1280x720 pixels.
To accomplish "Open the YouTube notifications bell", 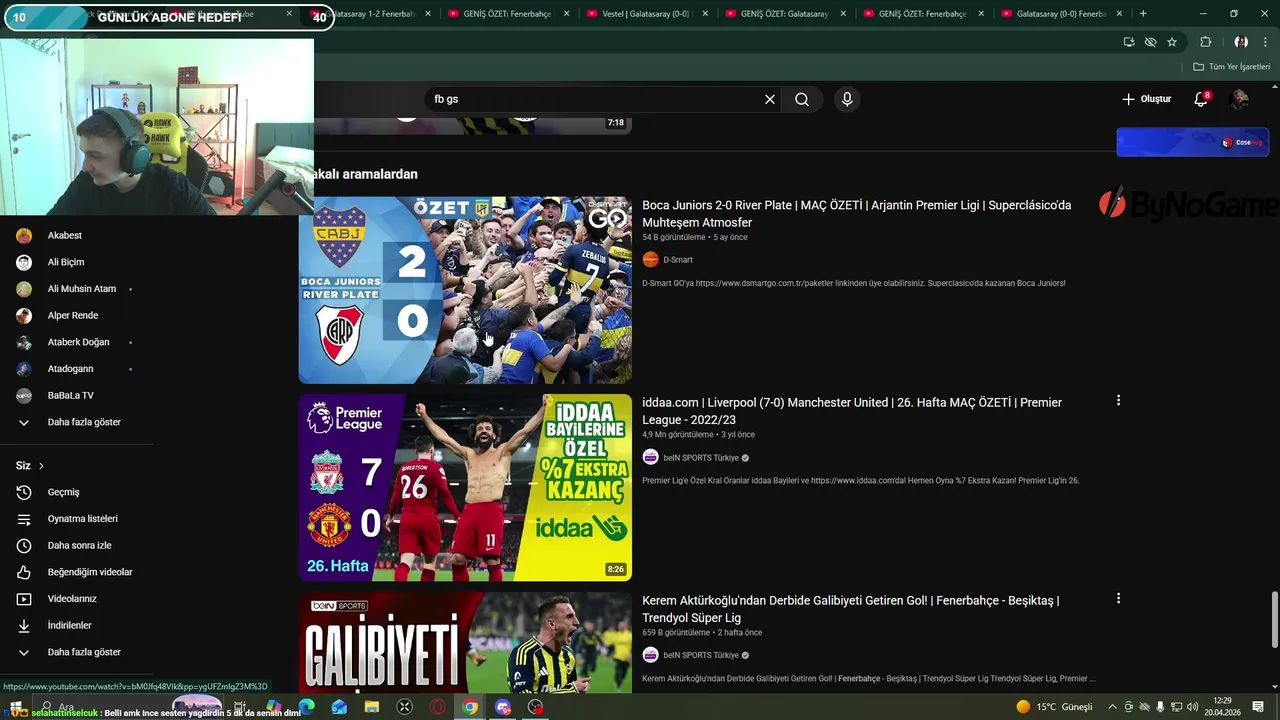I will 1201,99.
